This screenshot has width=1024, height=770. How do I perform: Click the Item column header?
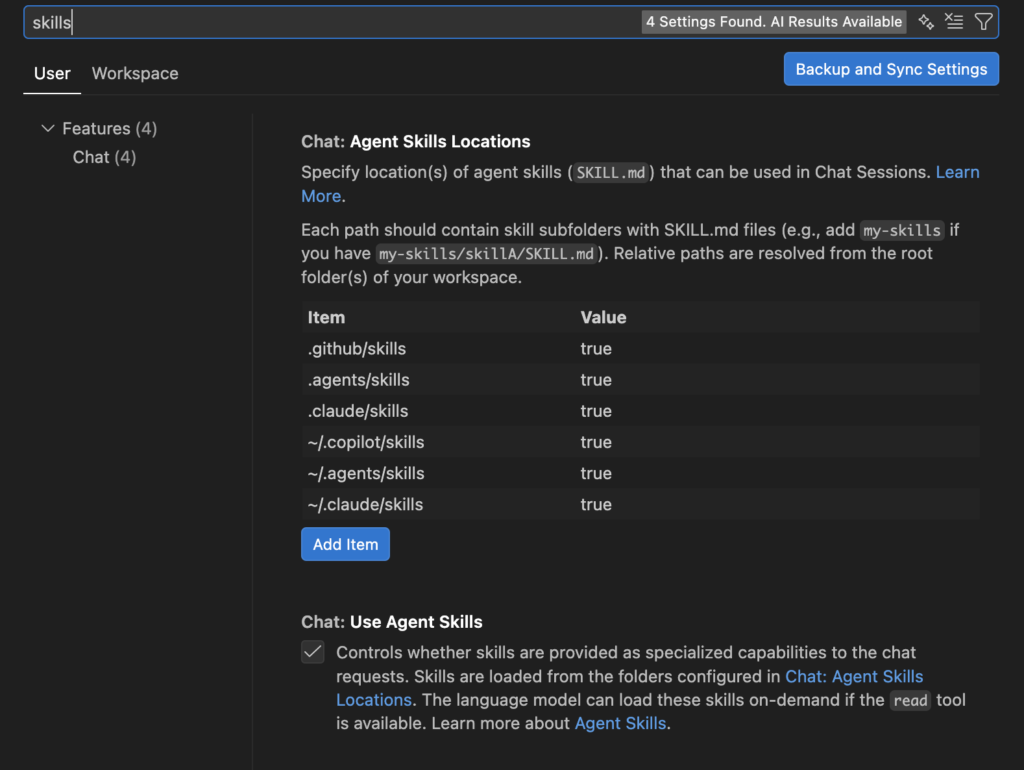(324, 317)
